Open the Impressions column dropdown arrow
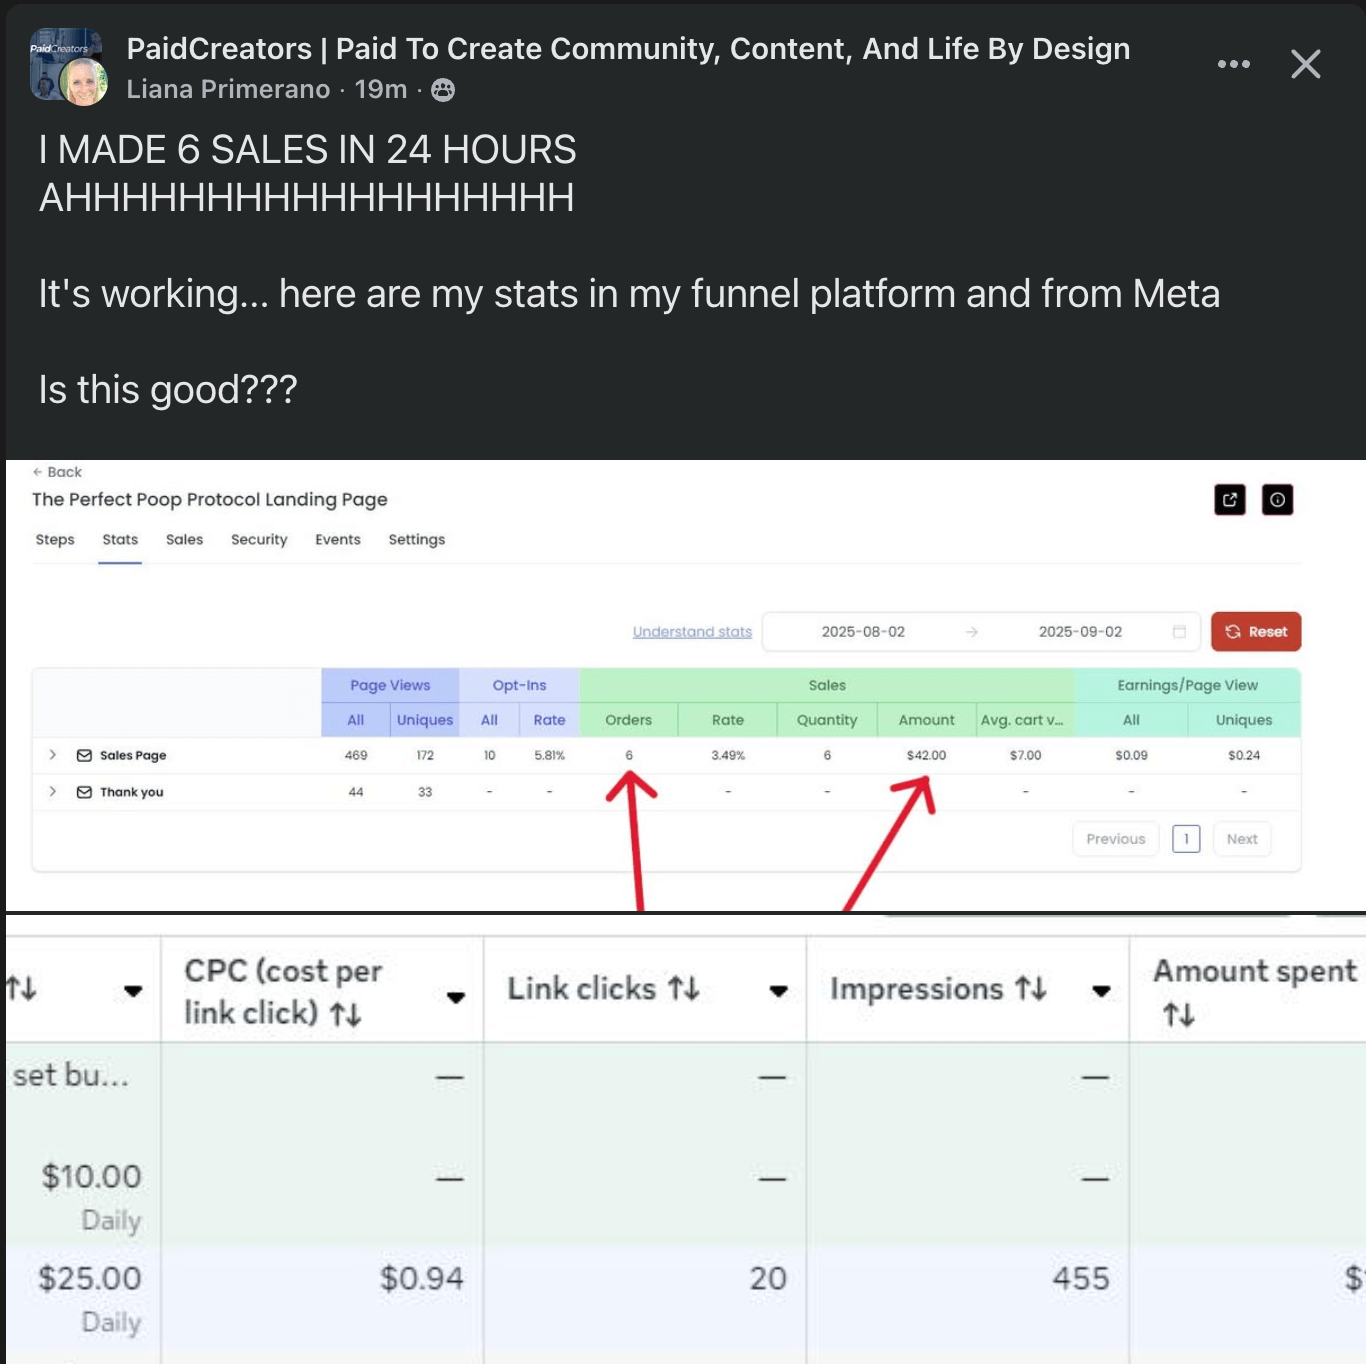1366x1364 pixels. coord(1101,991)
